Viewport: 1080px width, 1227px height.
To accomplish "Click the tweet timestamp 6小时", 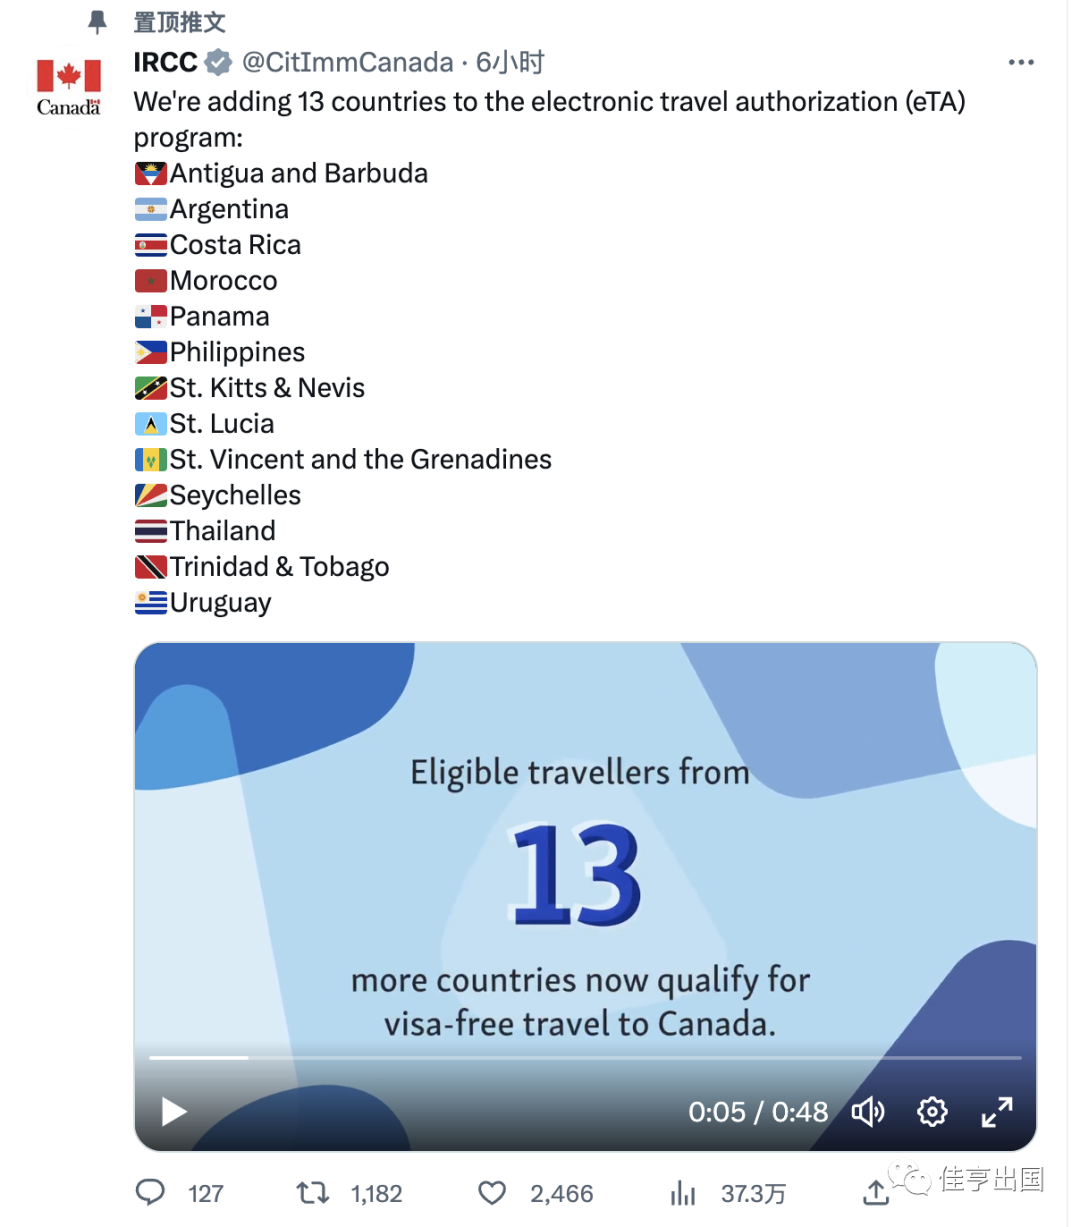I will [x=510, y=62].
